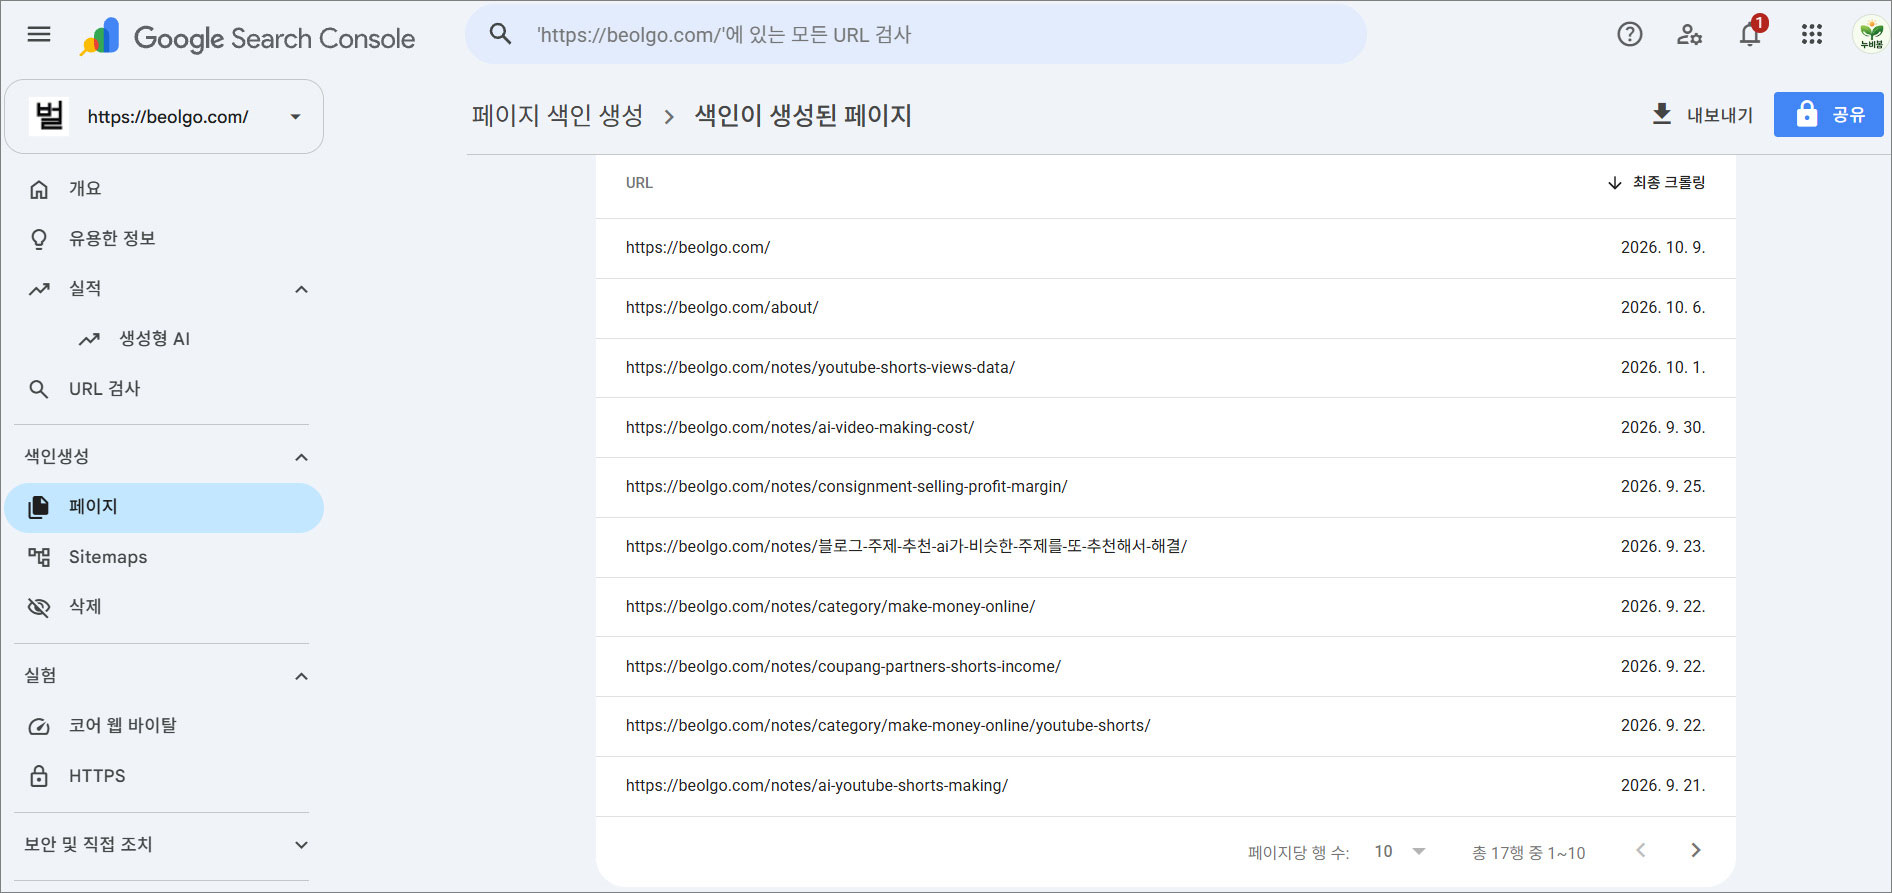Collapse the 실험 section
Viewport: 1892px width, 893px height.
click(x=301, y=676)
